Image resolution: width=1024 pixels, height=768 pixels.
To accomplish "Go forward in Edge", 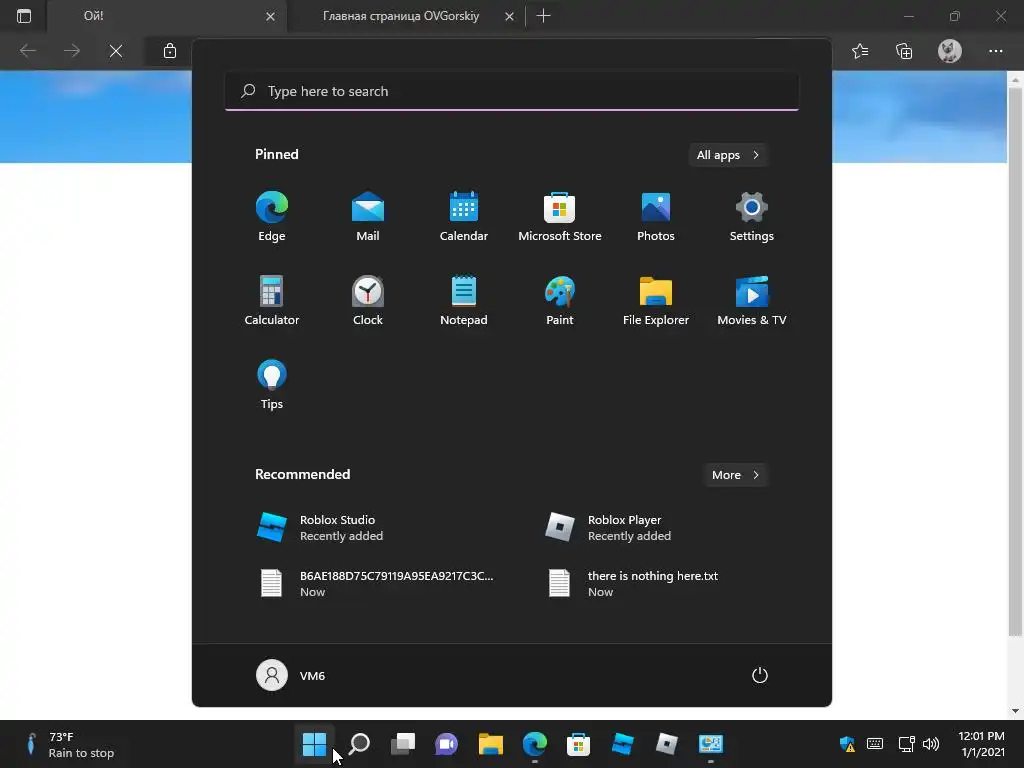I will pyautogui.click(x=72, y=51).
